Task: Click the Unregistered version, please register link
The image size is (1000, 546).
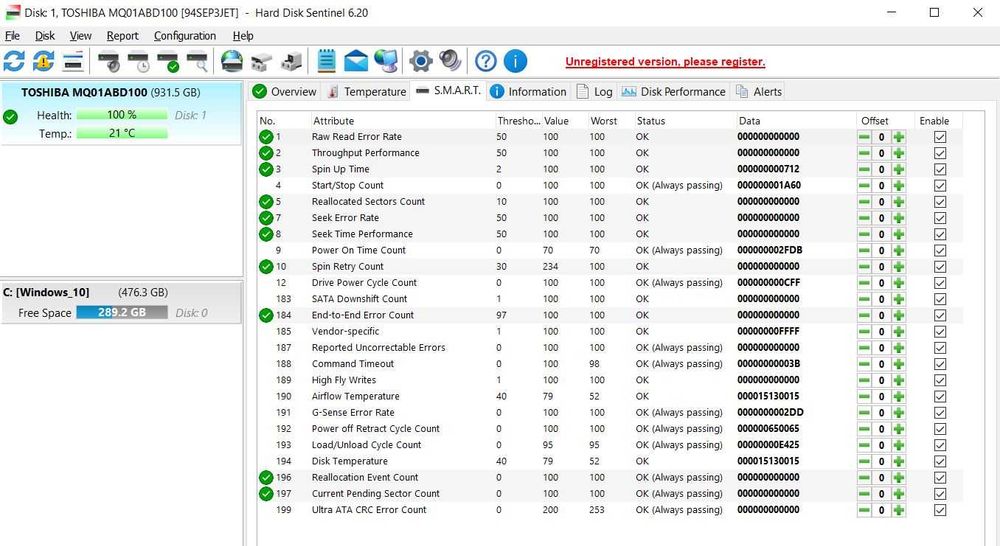Action: pyautogui.click(x=665, y=62)
